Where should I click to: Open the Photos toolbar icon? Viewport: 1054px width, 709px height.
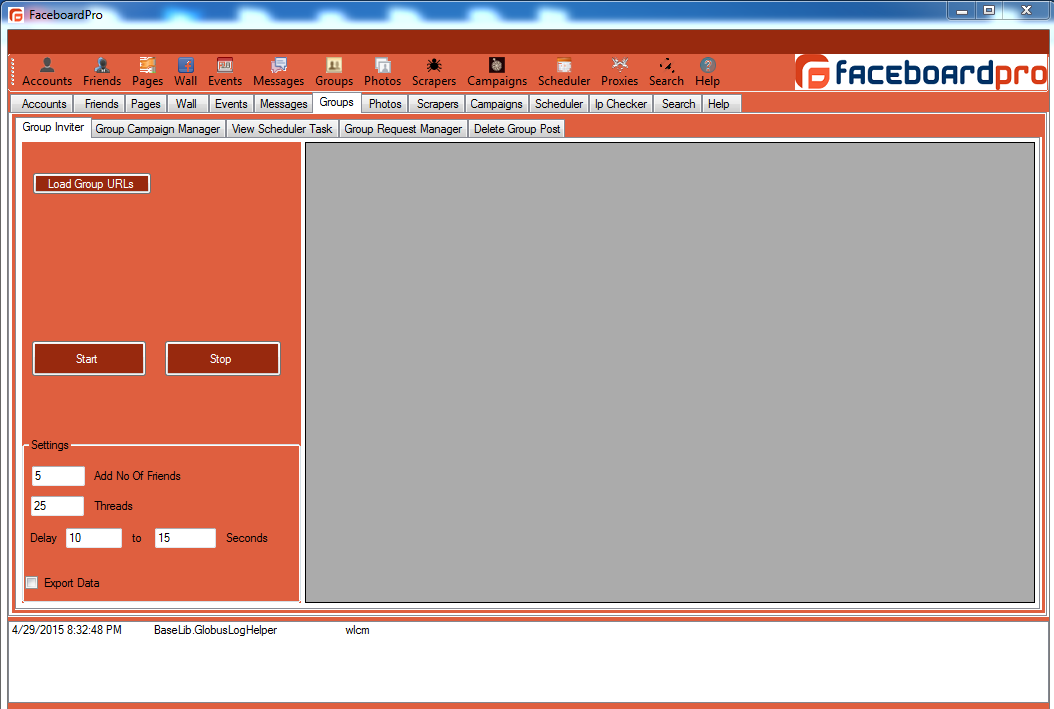[x=382, y=72]
